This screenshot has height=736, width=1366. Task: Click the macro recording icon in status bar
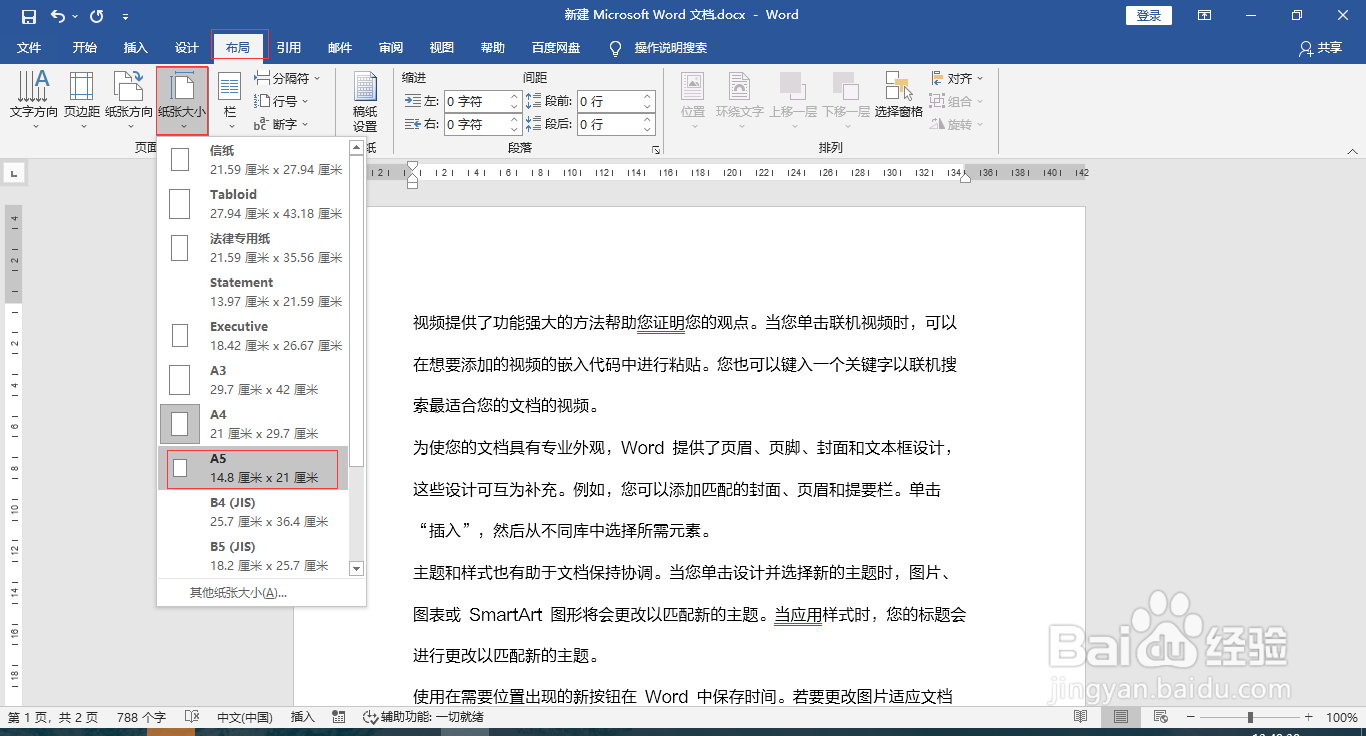[x=339, y=717]
